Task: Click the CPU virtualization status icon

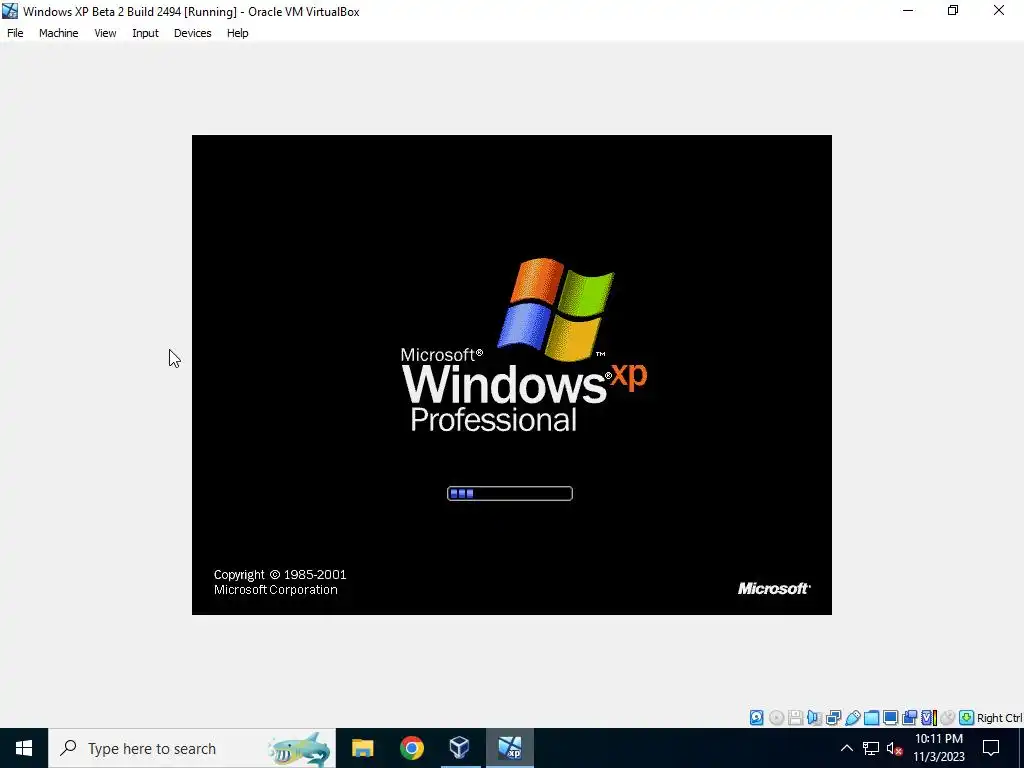Action: pyautogui.click(x=929, y=718)
